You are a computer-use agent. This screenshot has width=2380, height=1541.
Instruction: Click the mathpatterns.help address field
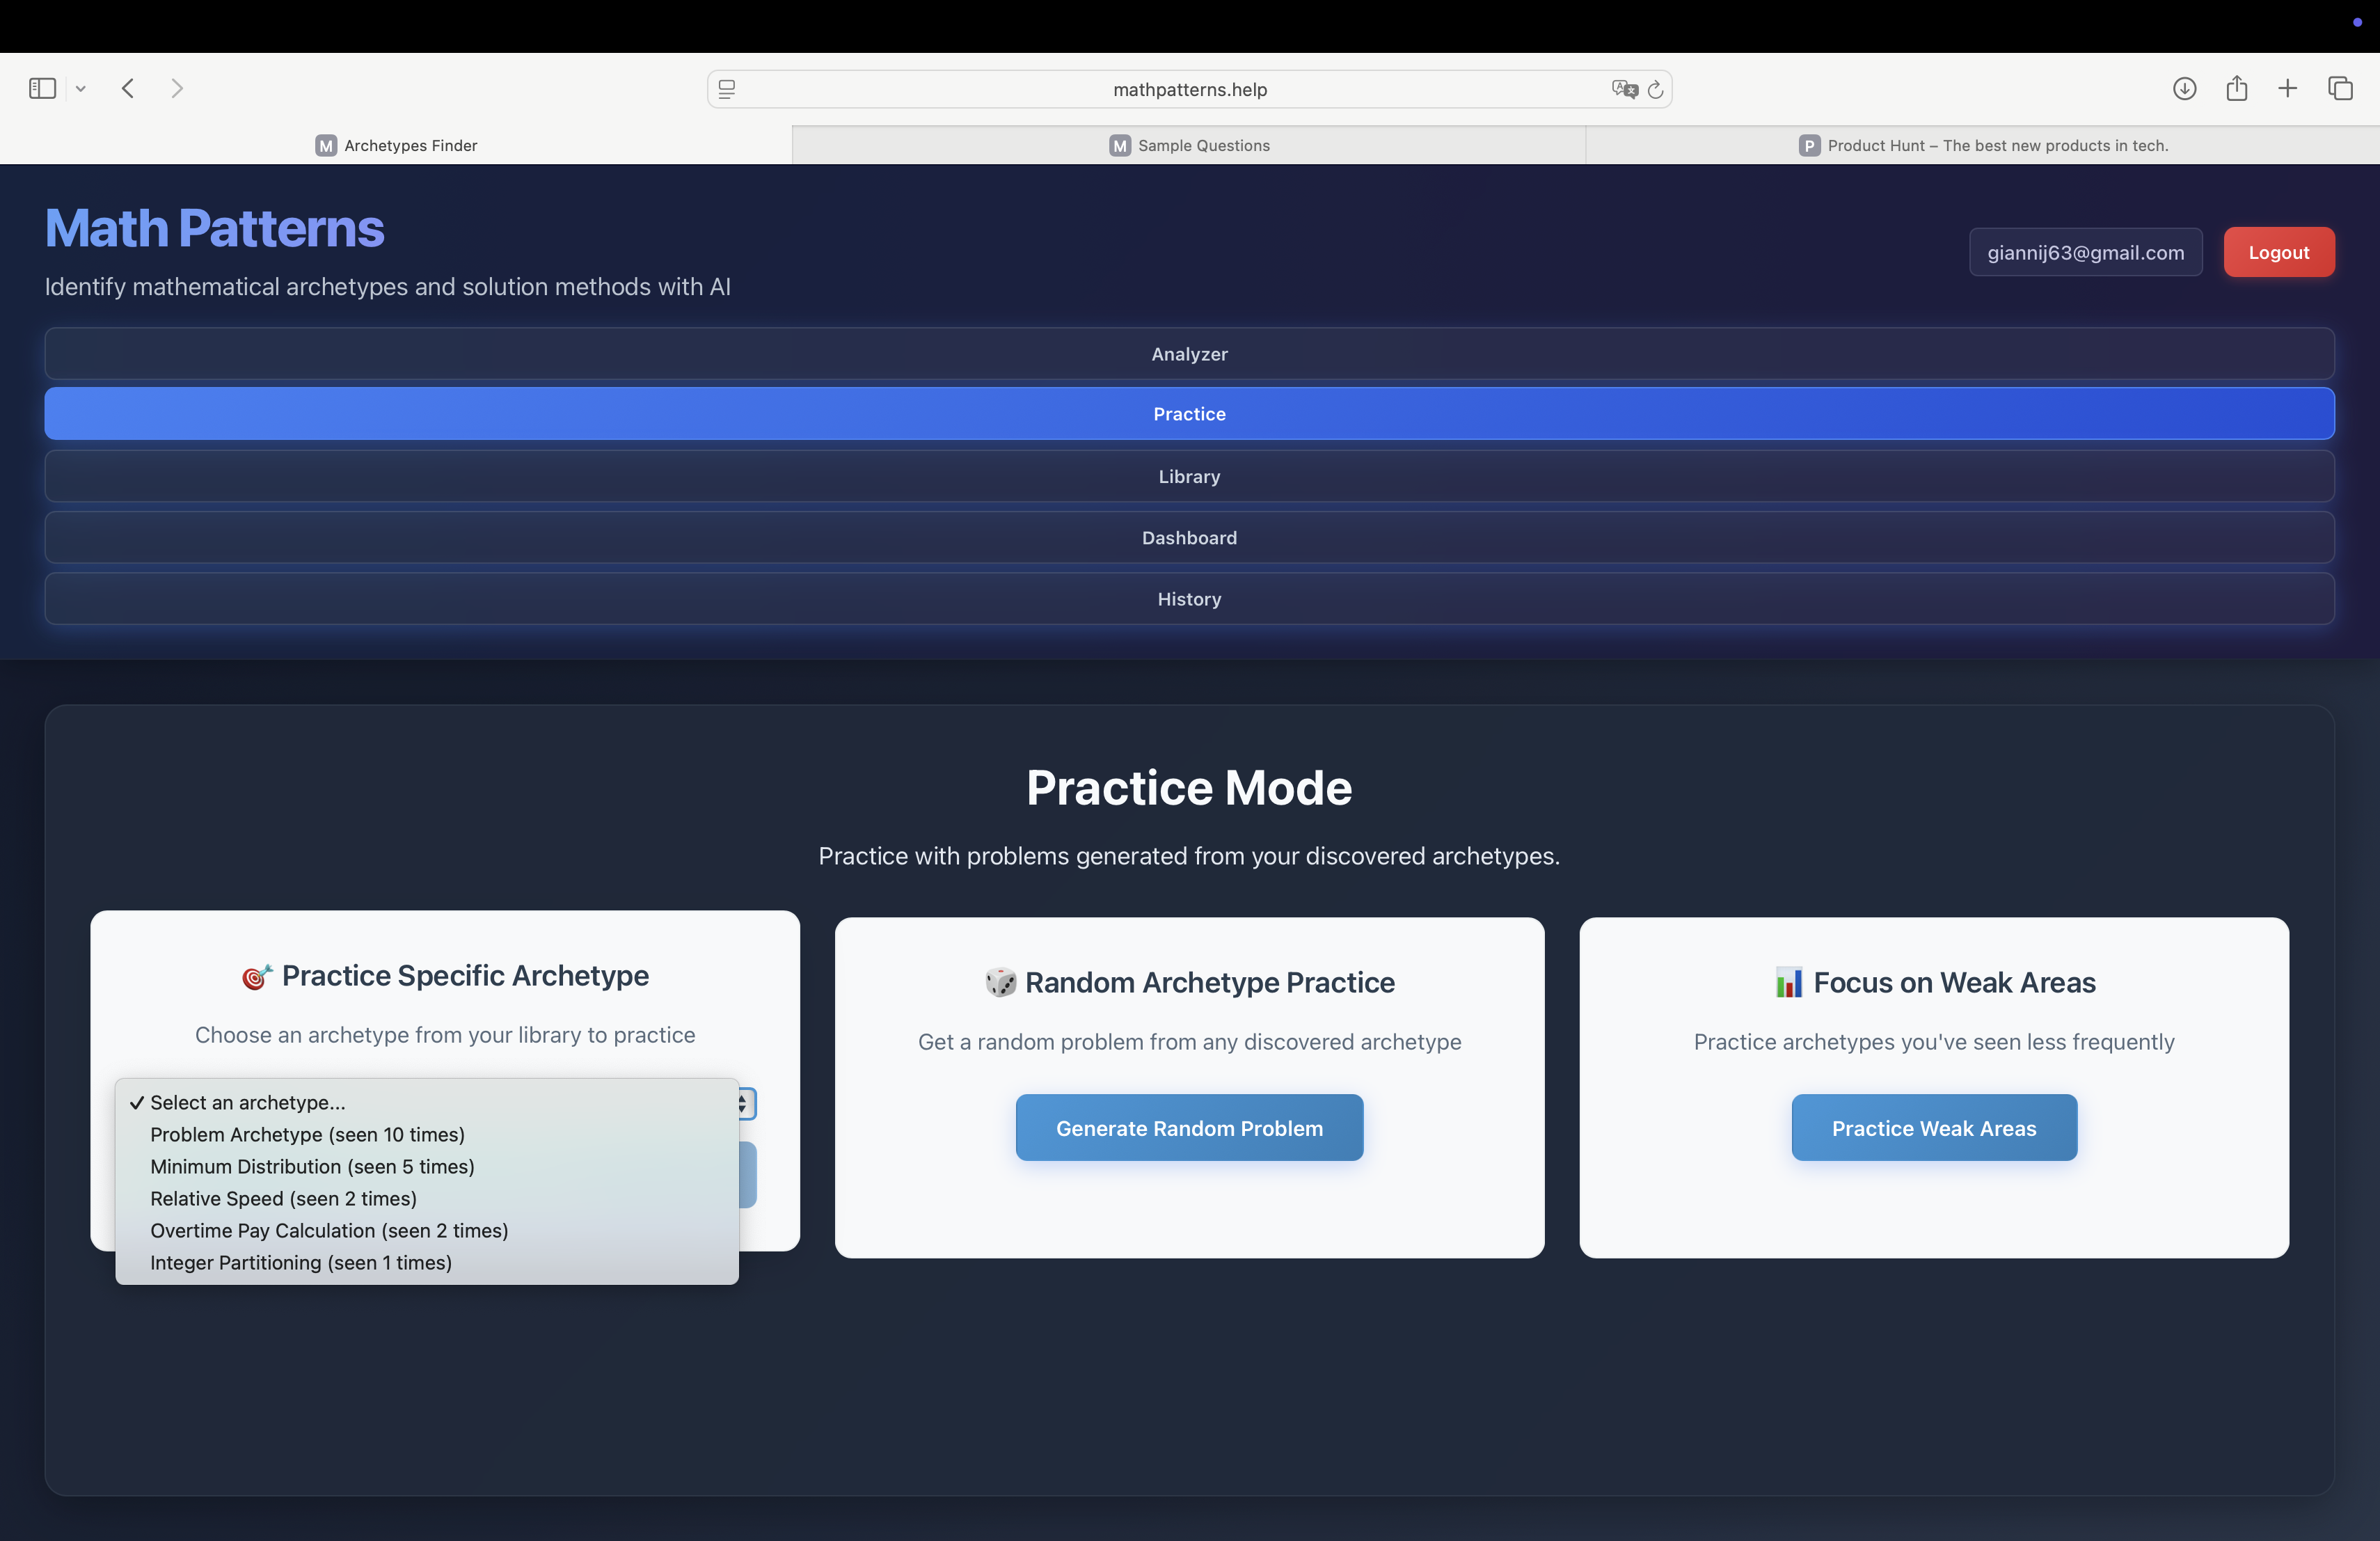pyautogui.click(x=1189, y=90)
